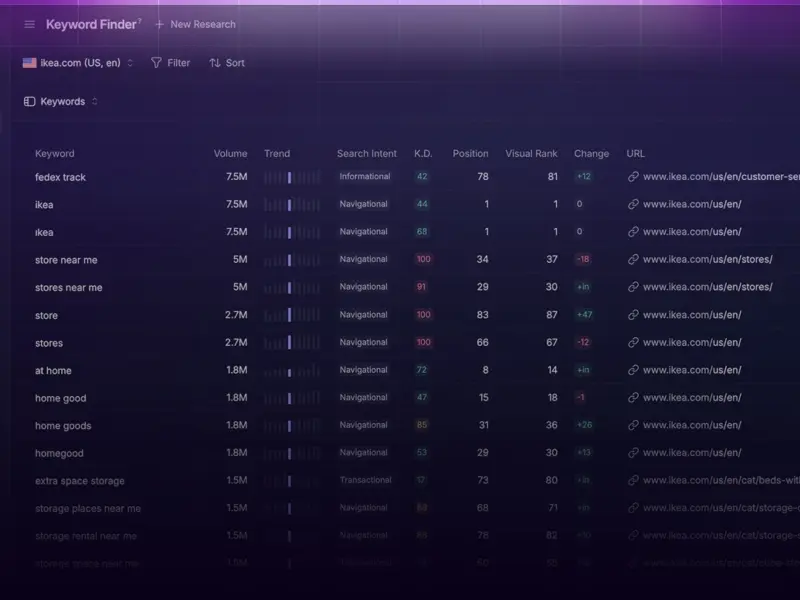800x600 pixels.
Task: Select the 'stores near me' keyword
Action: (68, 287)
